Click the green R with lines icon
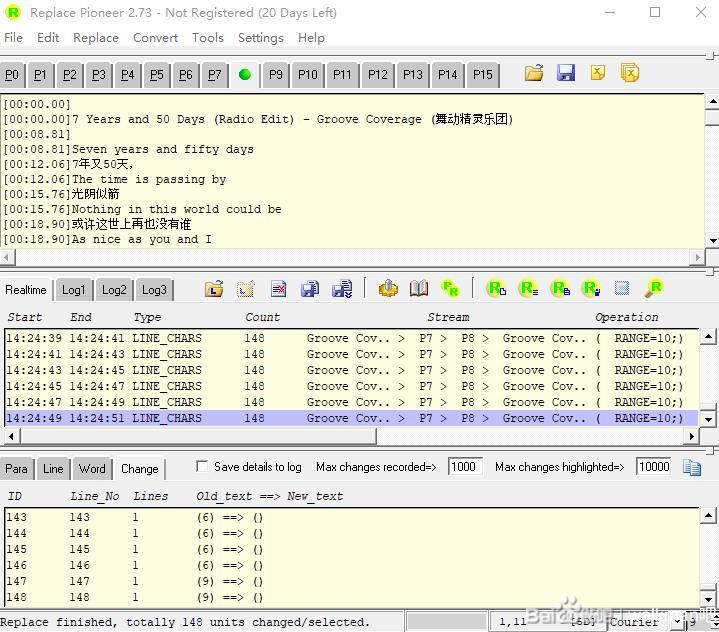 click(528, 288)
